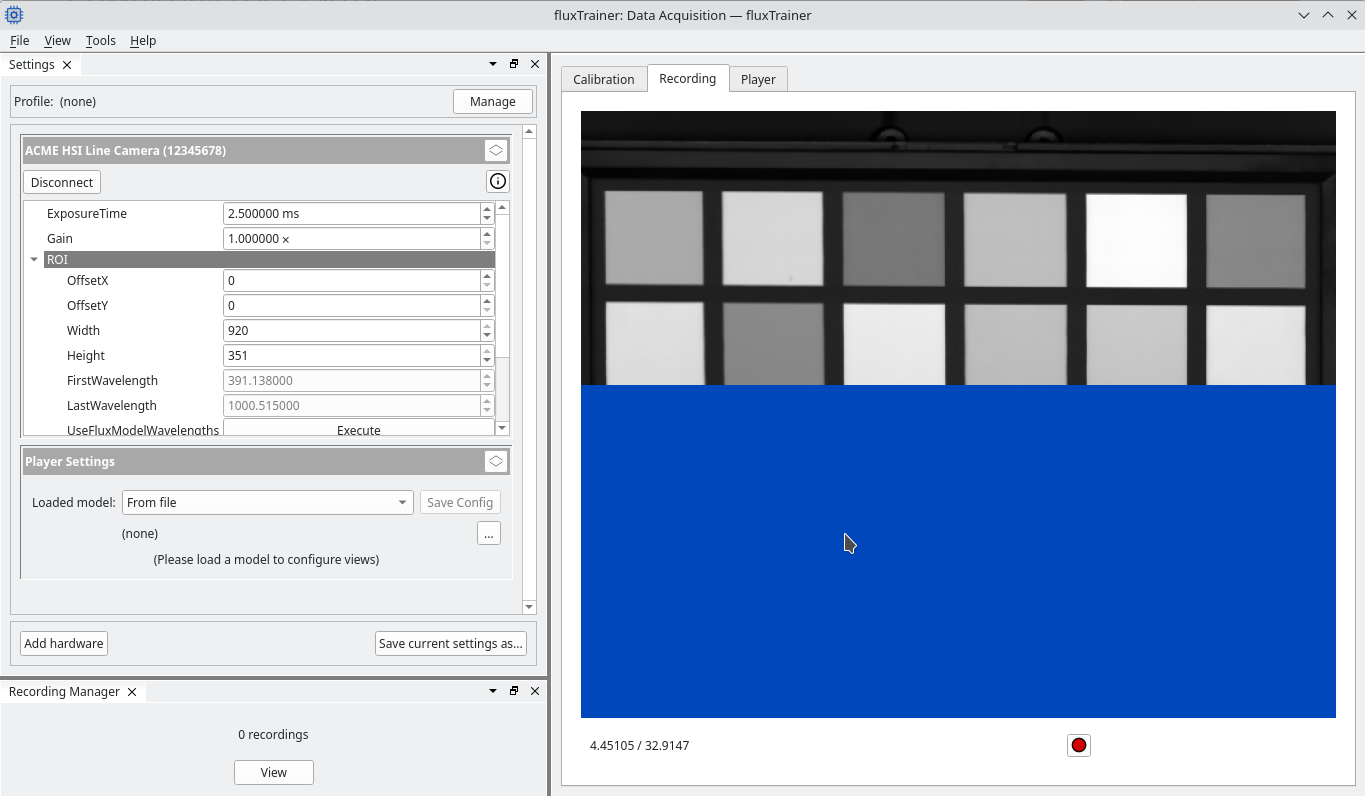Edit the Gain value field

[352, 238]
